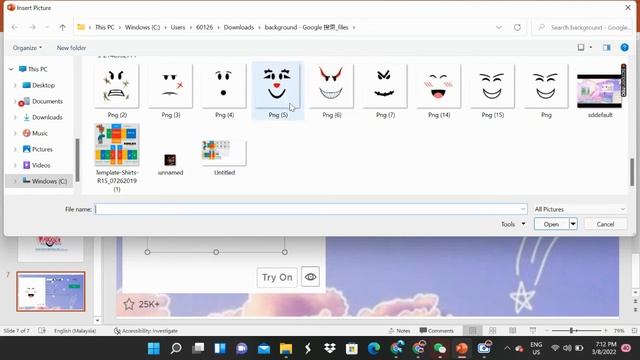640x360 pixels.
Task: Create a New folder
Action: [x=71, y=48]
